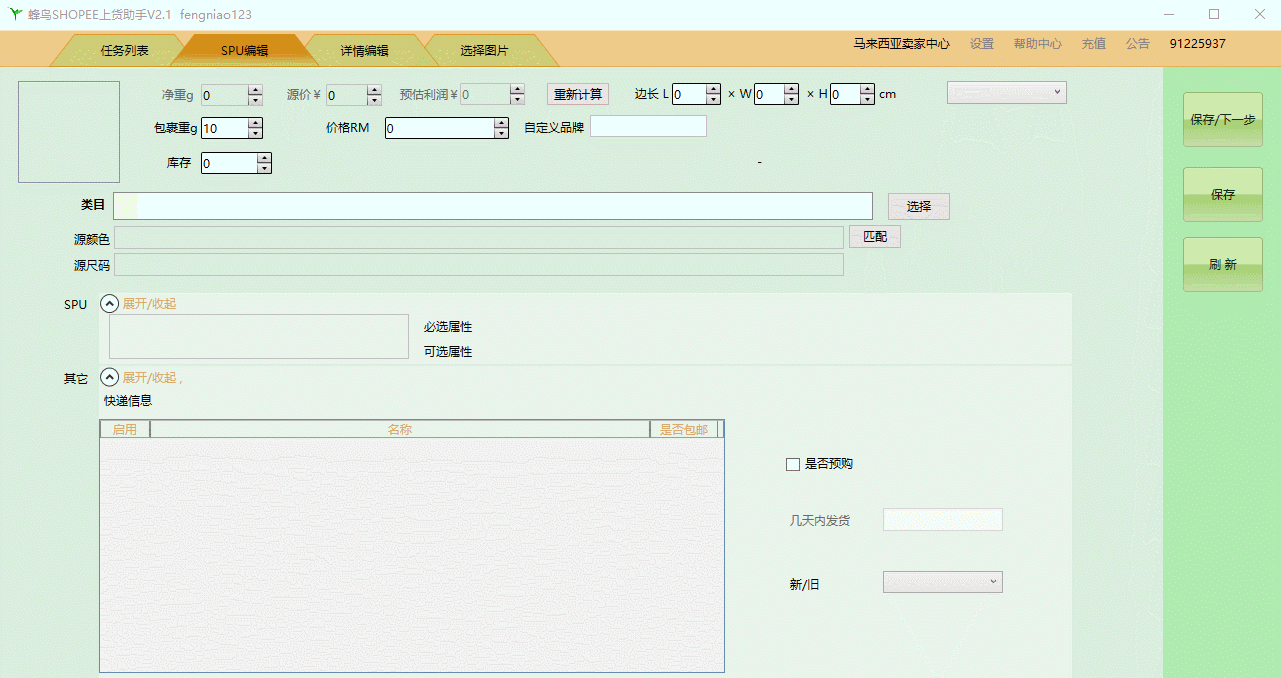
Task: Click the 刷新 button
Action: pos(1223,265)
